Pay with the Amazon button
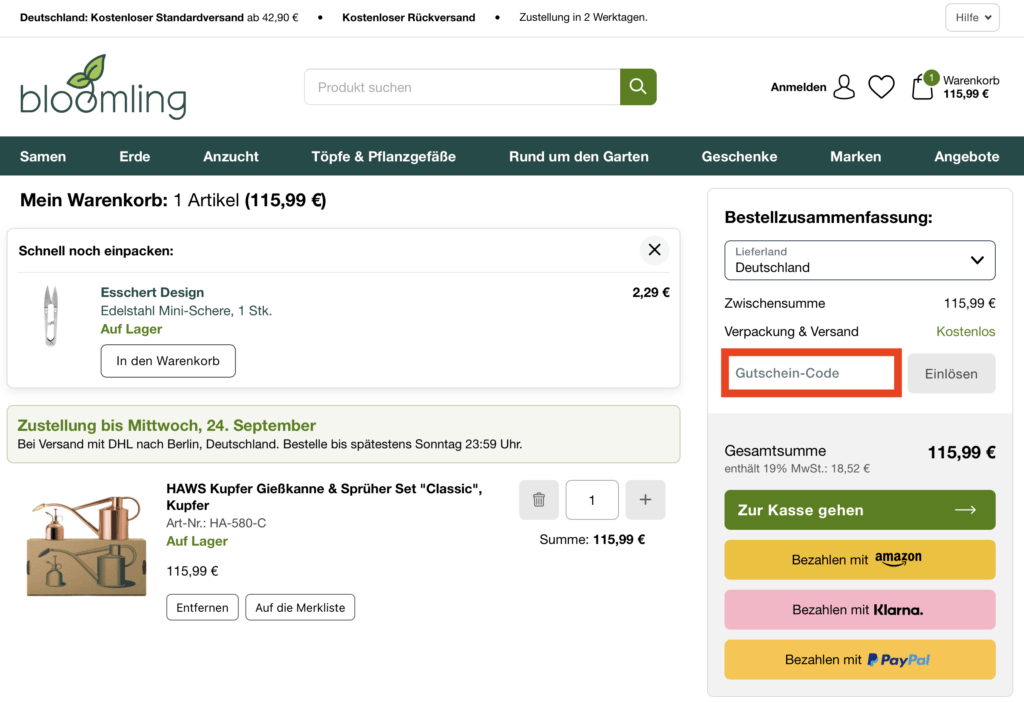Viewport: 1024px width, 702px height. coord(859,560)
